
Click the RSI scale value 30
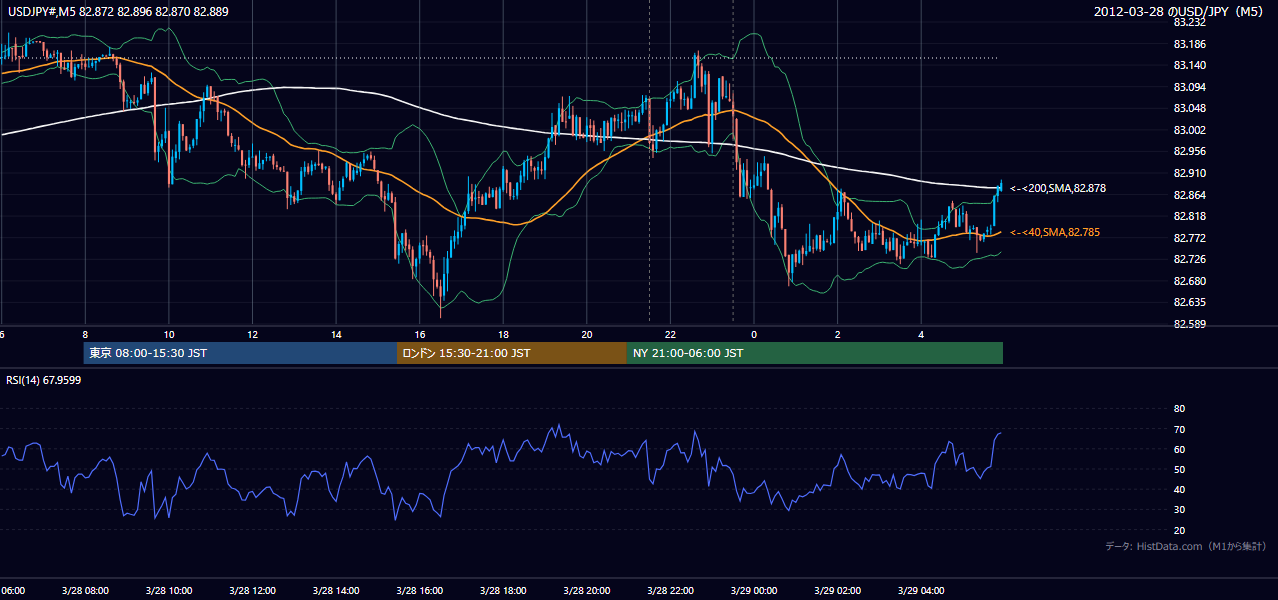pos(1179,510)
